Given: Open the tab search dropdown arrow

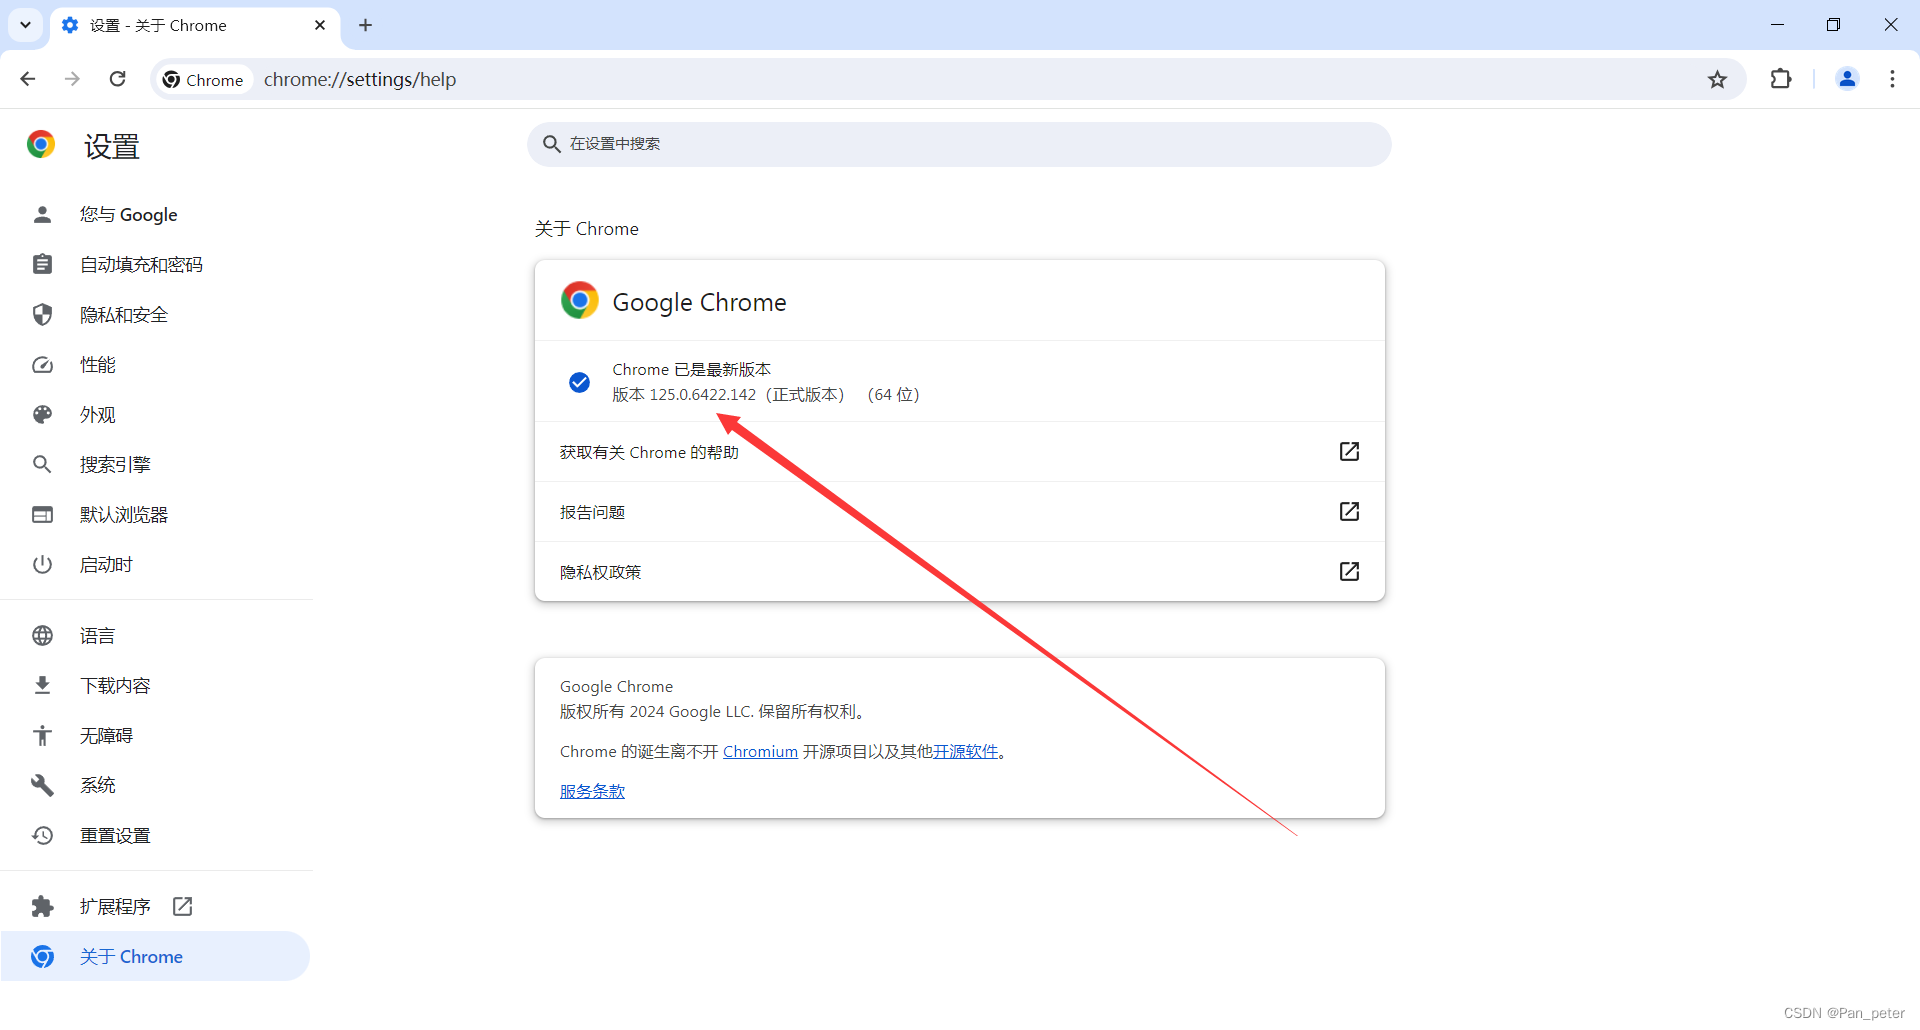Looking at the screenshot, I should 25,25.
